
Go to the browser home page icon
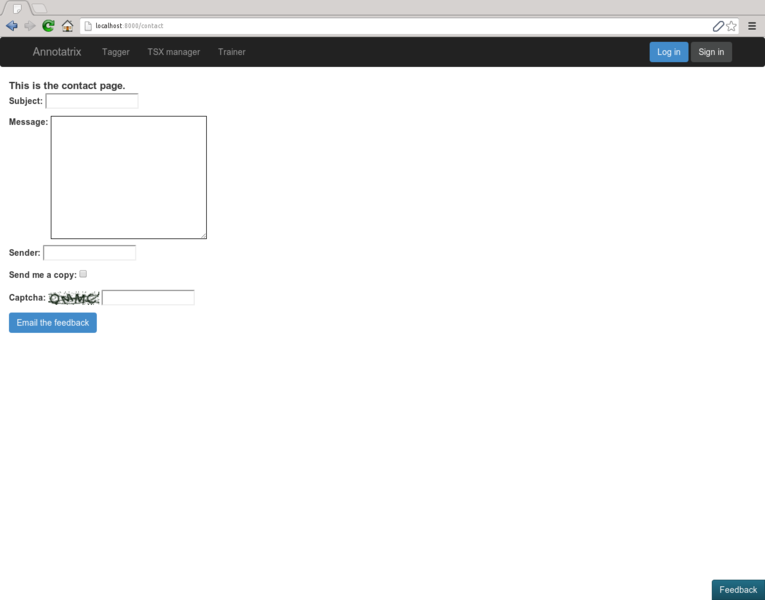coord(67,26)
